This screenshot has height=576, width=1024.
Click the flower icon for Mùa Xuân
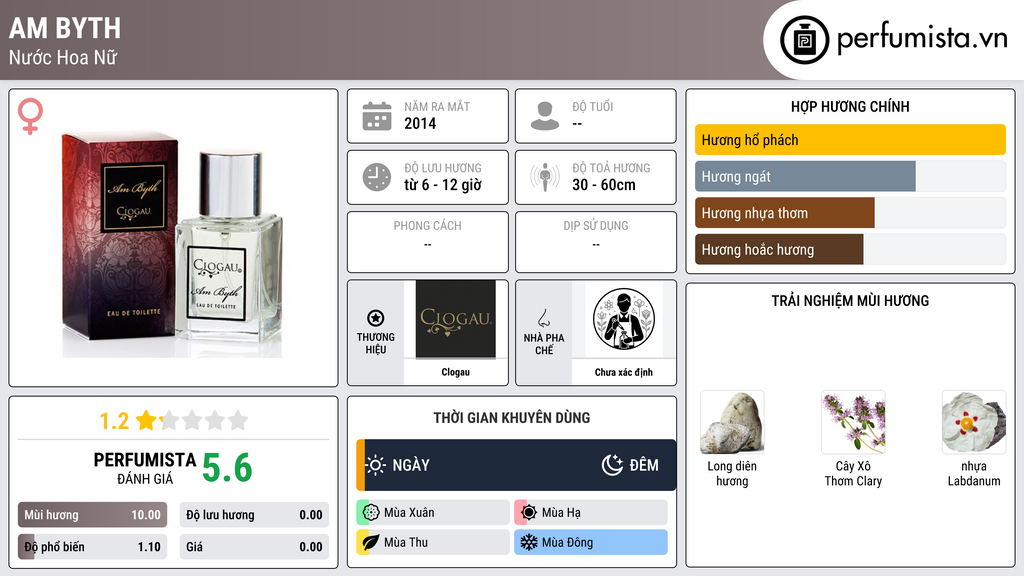(x=371, y=513)
